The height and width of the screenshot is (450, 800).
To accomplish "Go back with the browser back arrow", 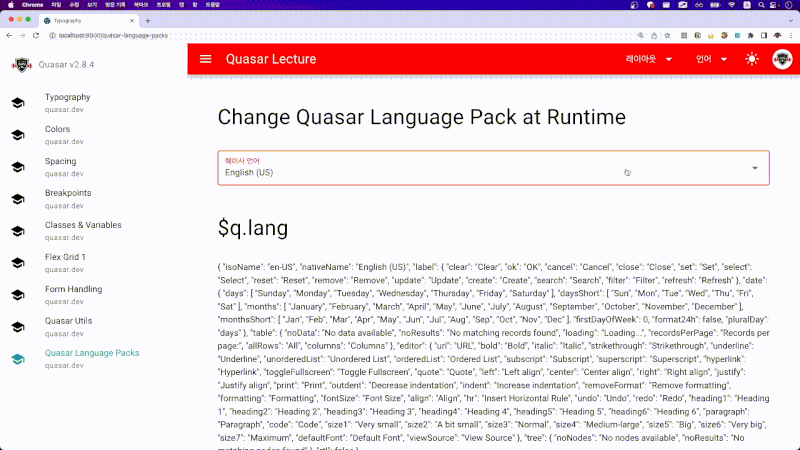I will (9, 36).
